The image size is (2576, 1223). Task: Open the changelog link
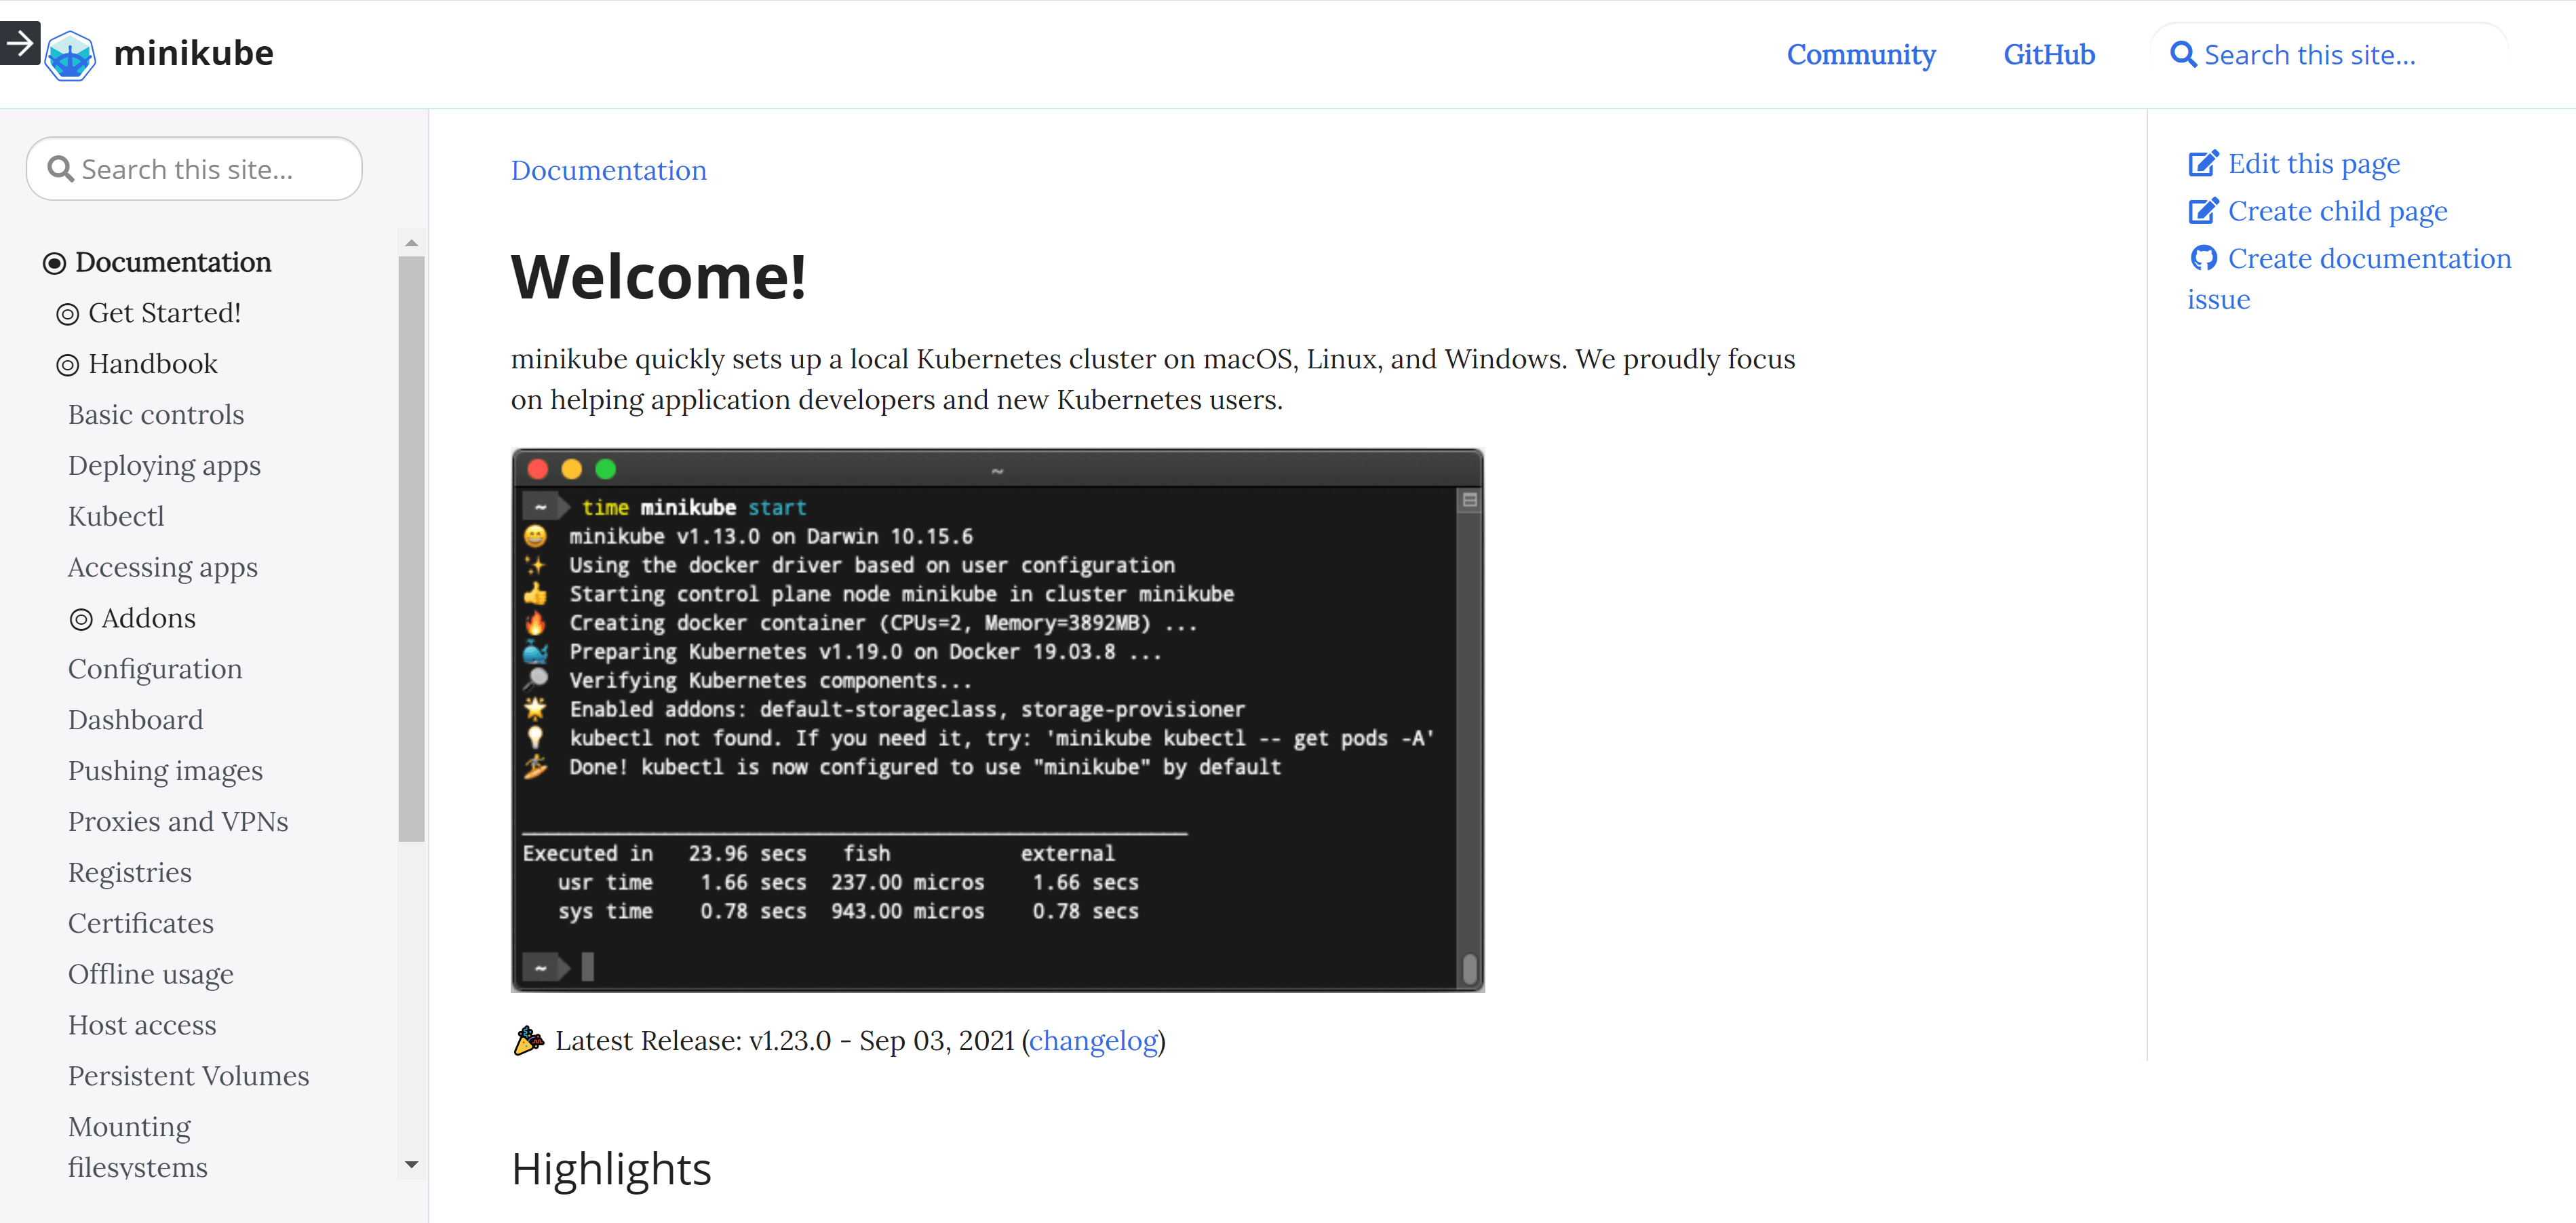[x=1093, y=1041]
